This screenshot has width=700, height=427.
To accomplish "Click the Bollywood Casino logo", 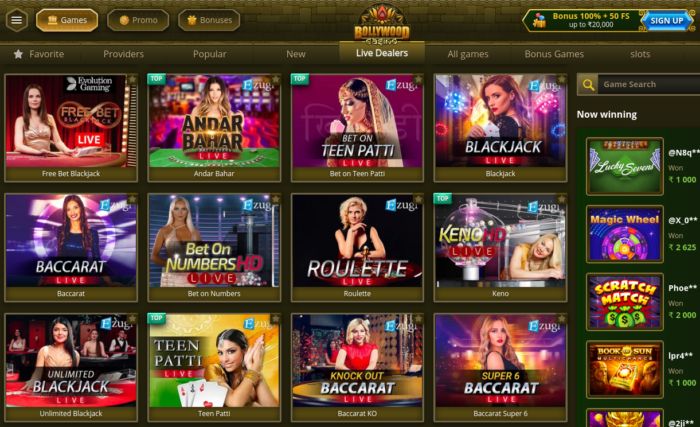I will (x=382, y=25).
